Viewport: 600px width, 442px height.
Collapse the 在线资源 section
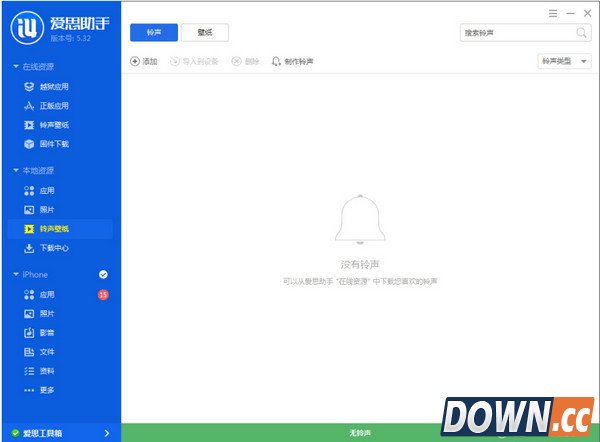[x=16, y=66]
